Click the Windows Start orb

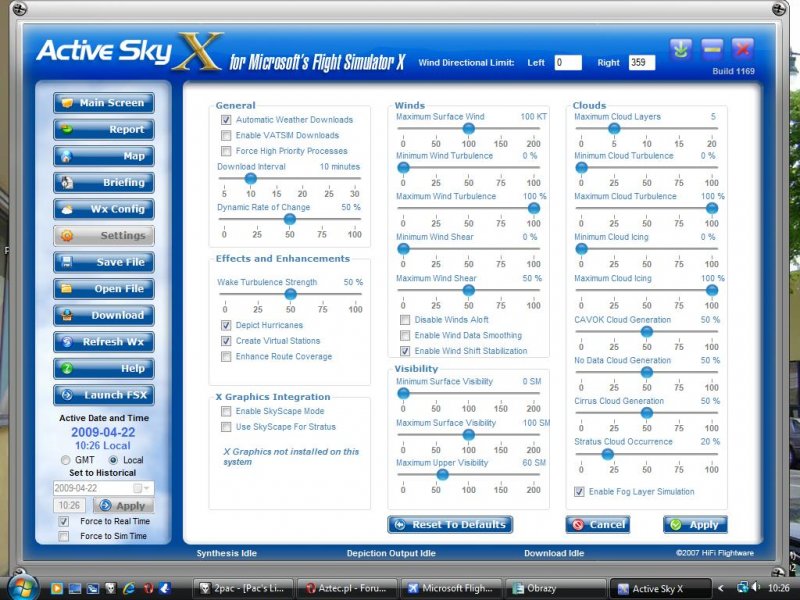20,587
